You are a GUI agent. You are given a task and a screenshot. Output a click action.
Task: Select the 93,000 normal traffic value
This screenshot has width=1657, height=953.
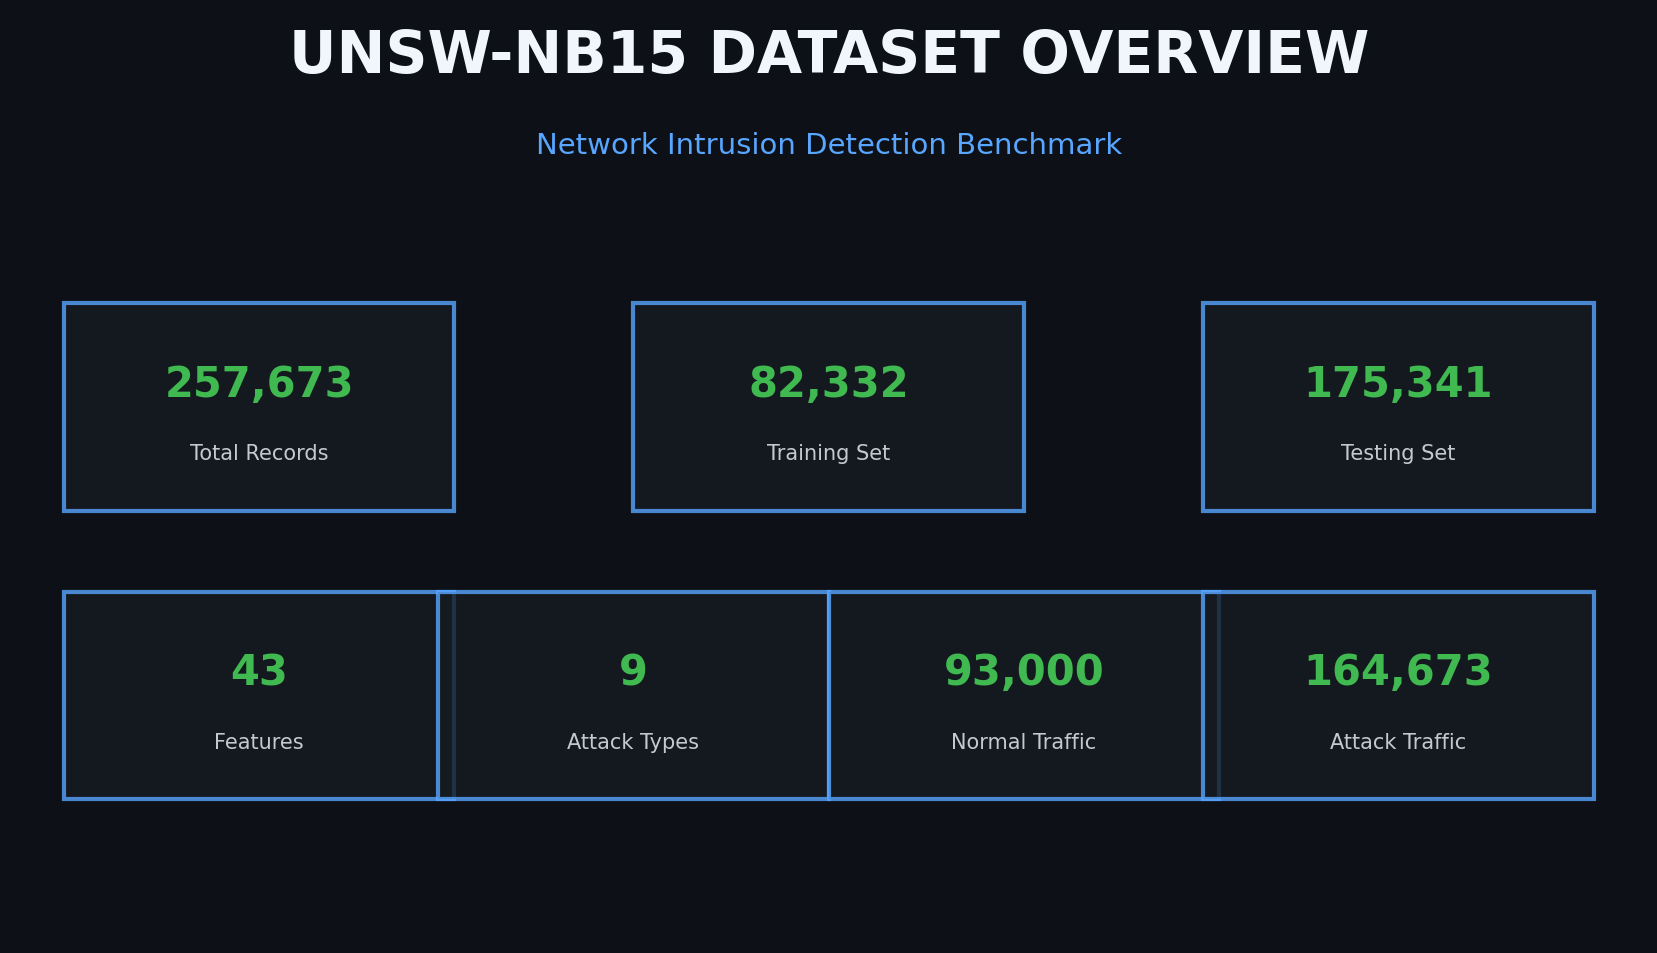tap(1023, 670)
